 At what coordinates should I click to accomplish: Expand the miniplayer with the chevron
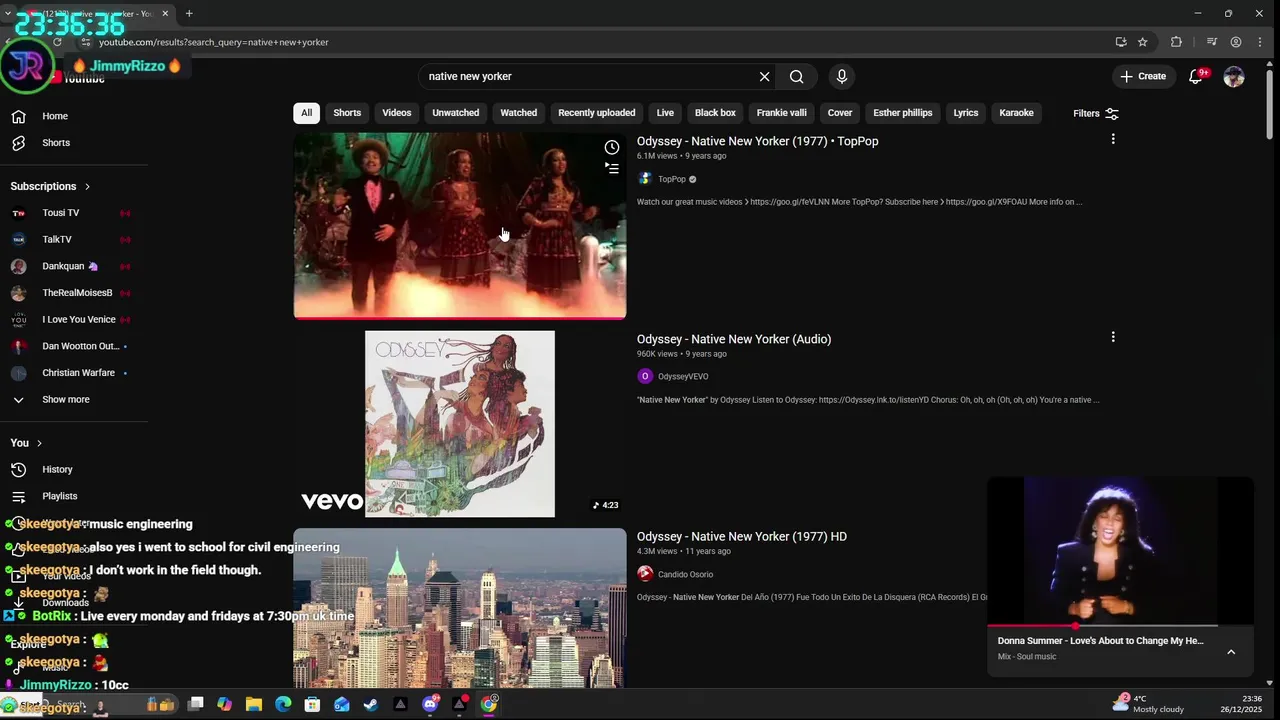1231,651
